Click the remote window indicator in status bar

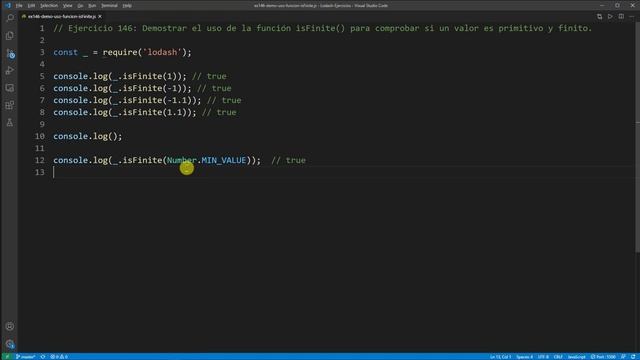(x=7, y=357)
